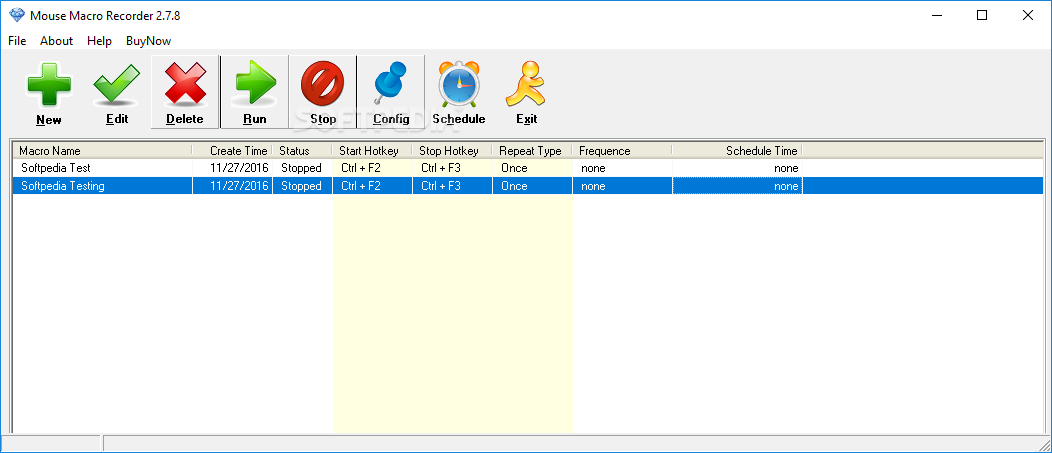Click the Stopped status of Softpedia Test
The width and height of the screenshot is (1052, 453).
[x=301, y=168]
